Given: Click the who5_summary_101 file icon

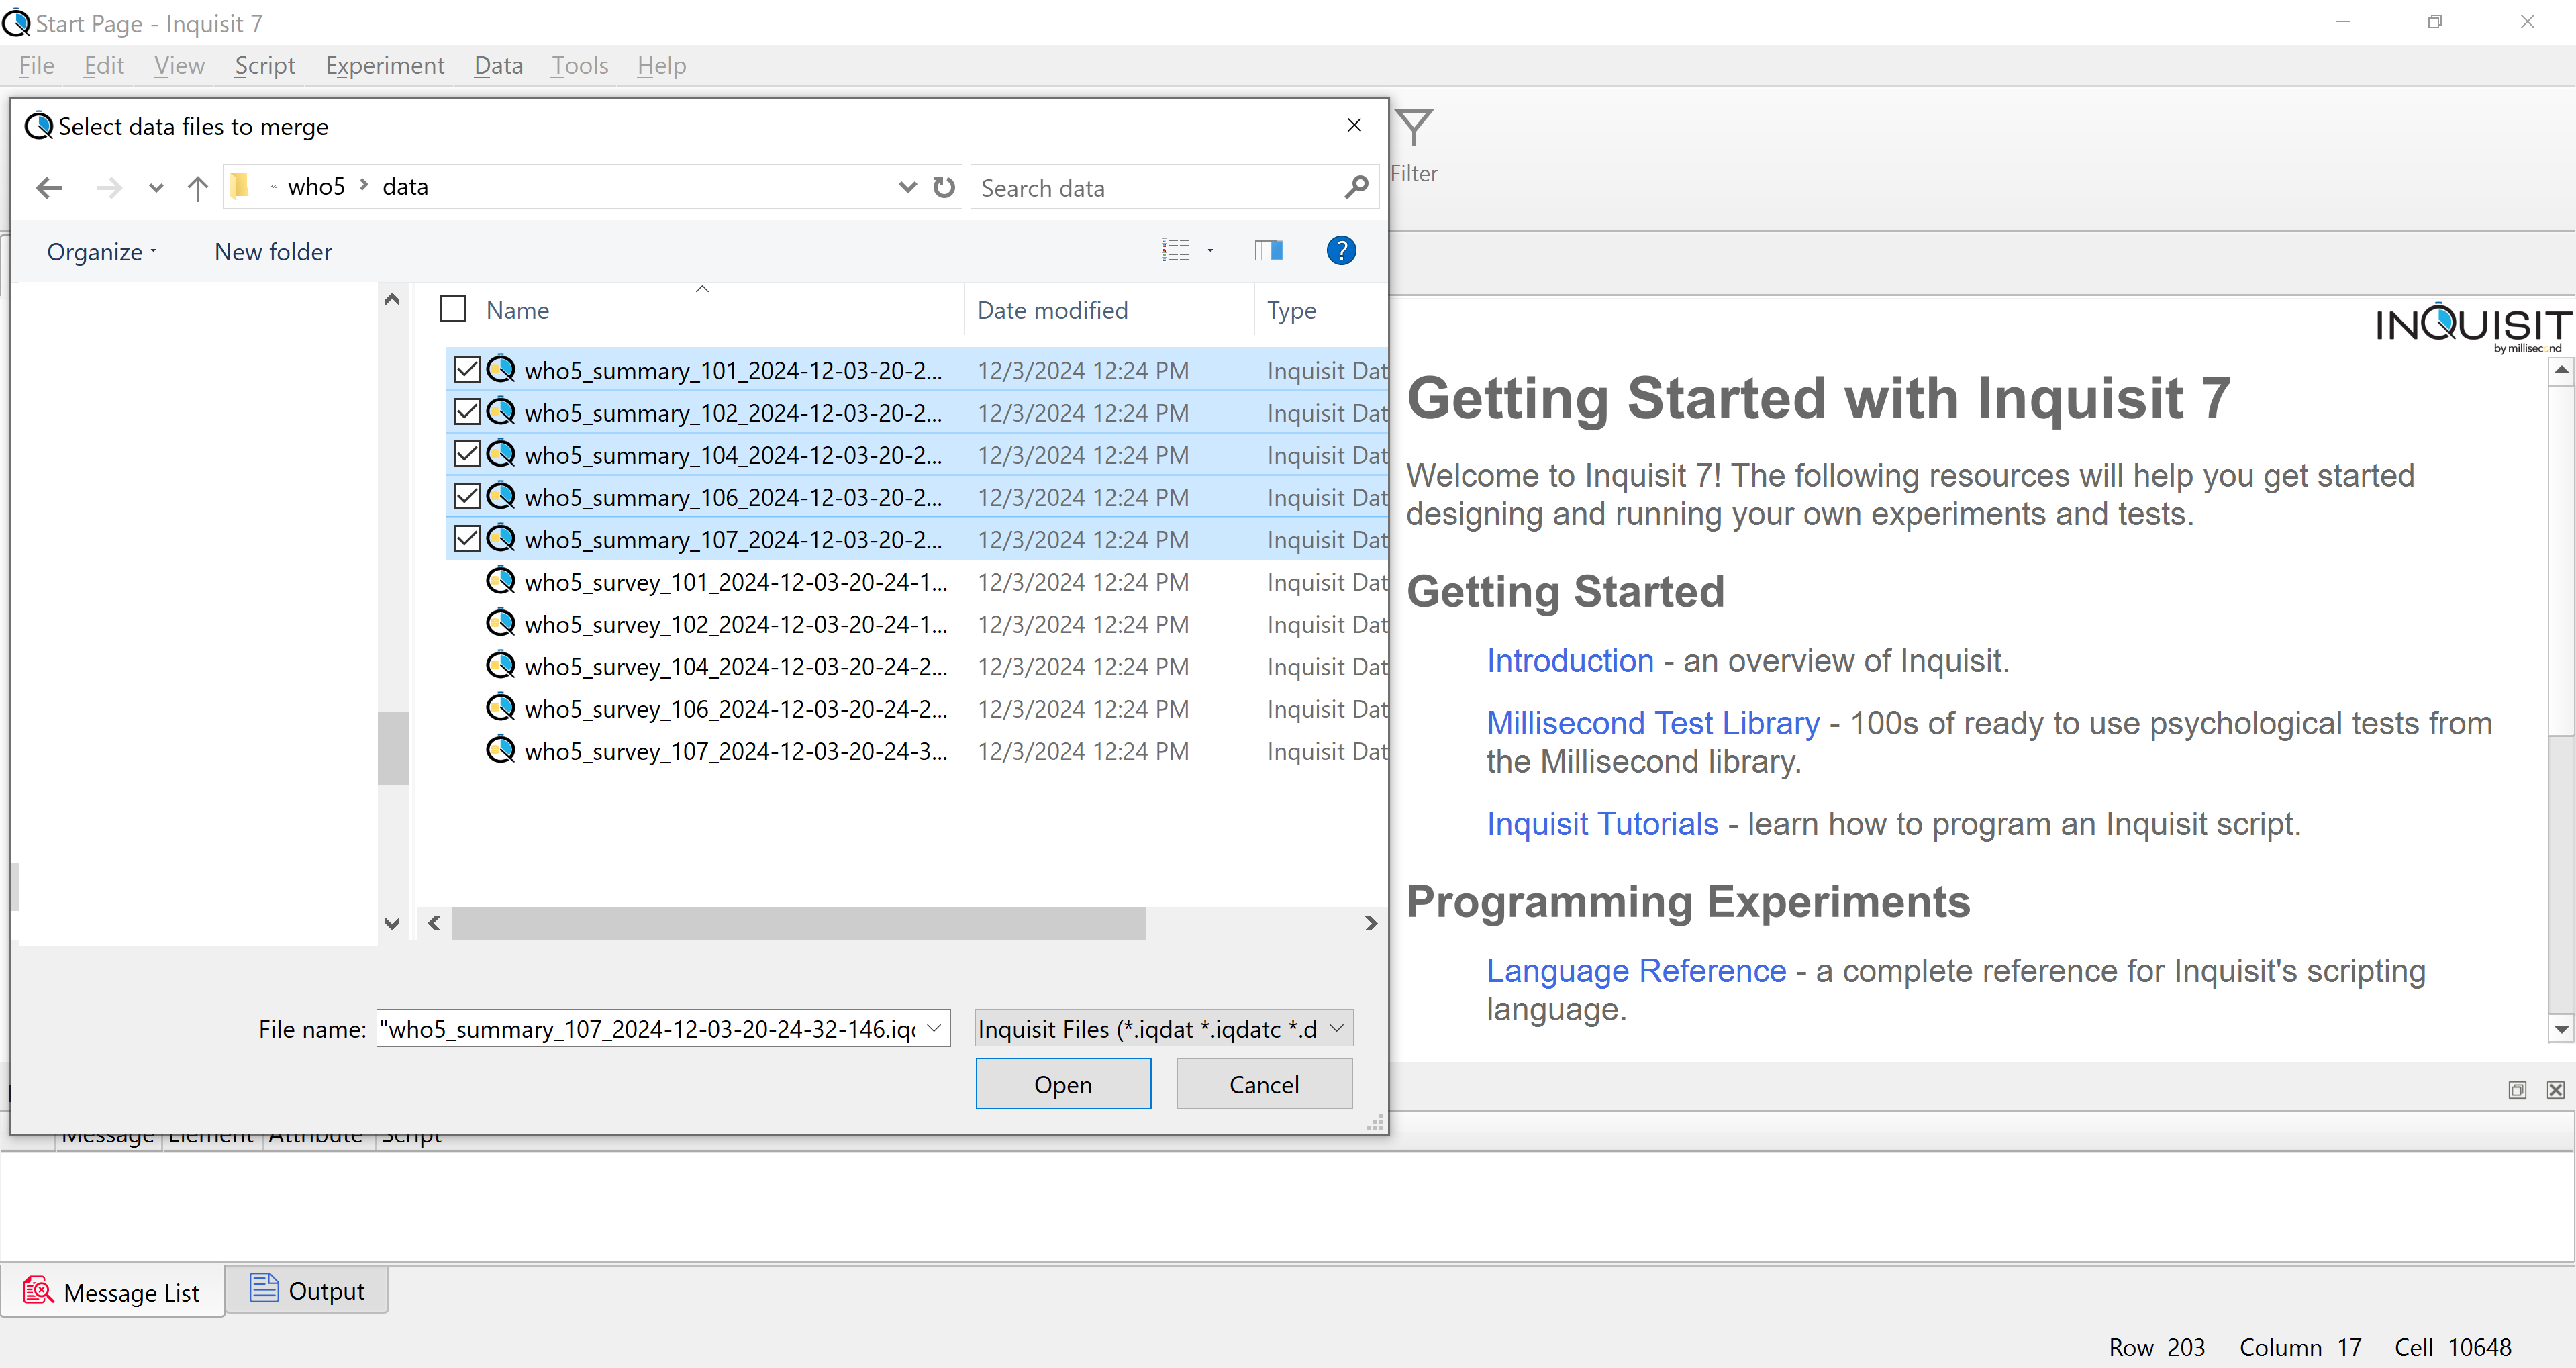Looking at the screenshot, I should (500, 369).
